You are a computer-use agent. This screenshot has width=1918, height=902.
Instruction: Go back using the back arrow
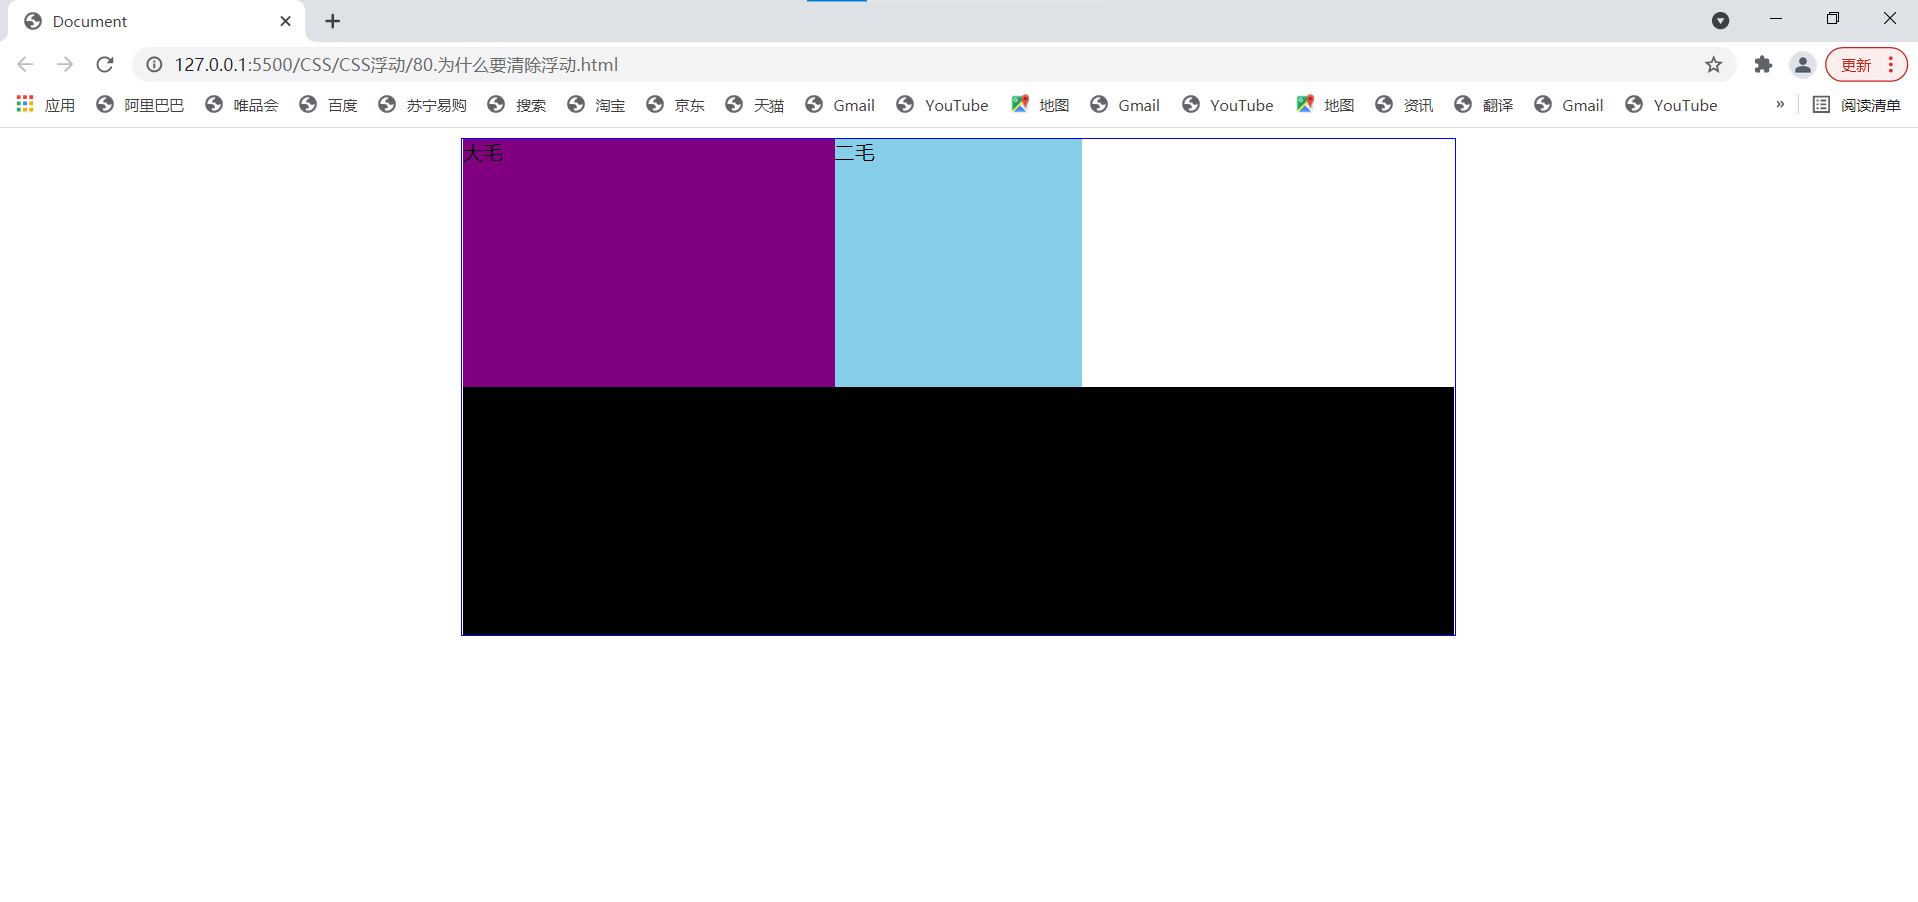(x=26, y=65)
